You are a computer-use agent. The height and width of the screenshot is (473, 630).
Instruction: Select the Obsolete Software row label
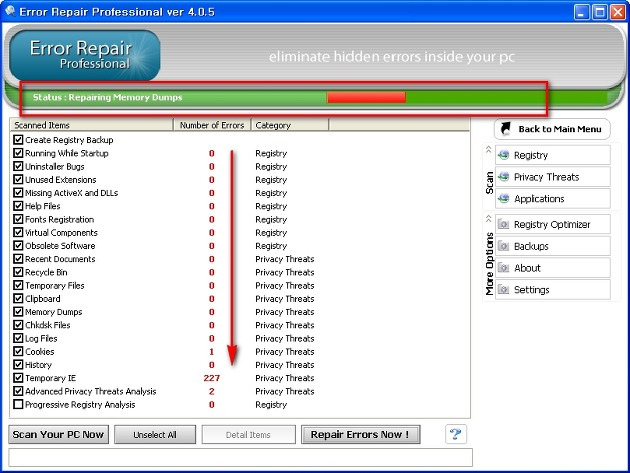click(x=60, y=246)
